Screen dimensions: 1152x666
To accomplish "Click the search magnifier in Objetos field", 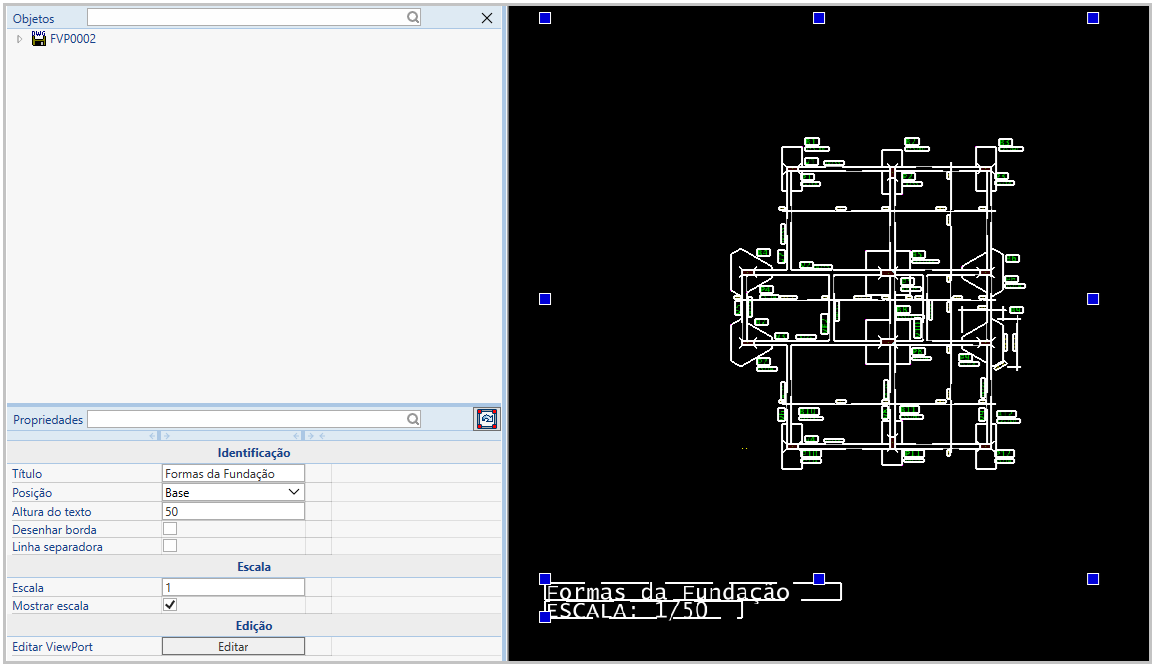I will pos(412,18).
